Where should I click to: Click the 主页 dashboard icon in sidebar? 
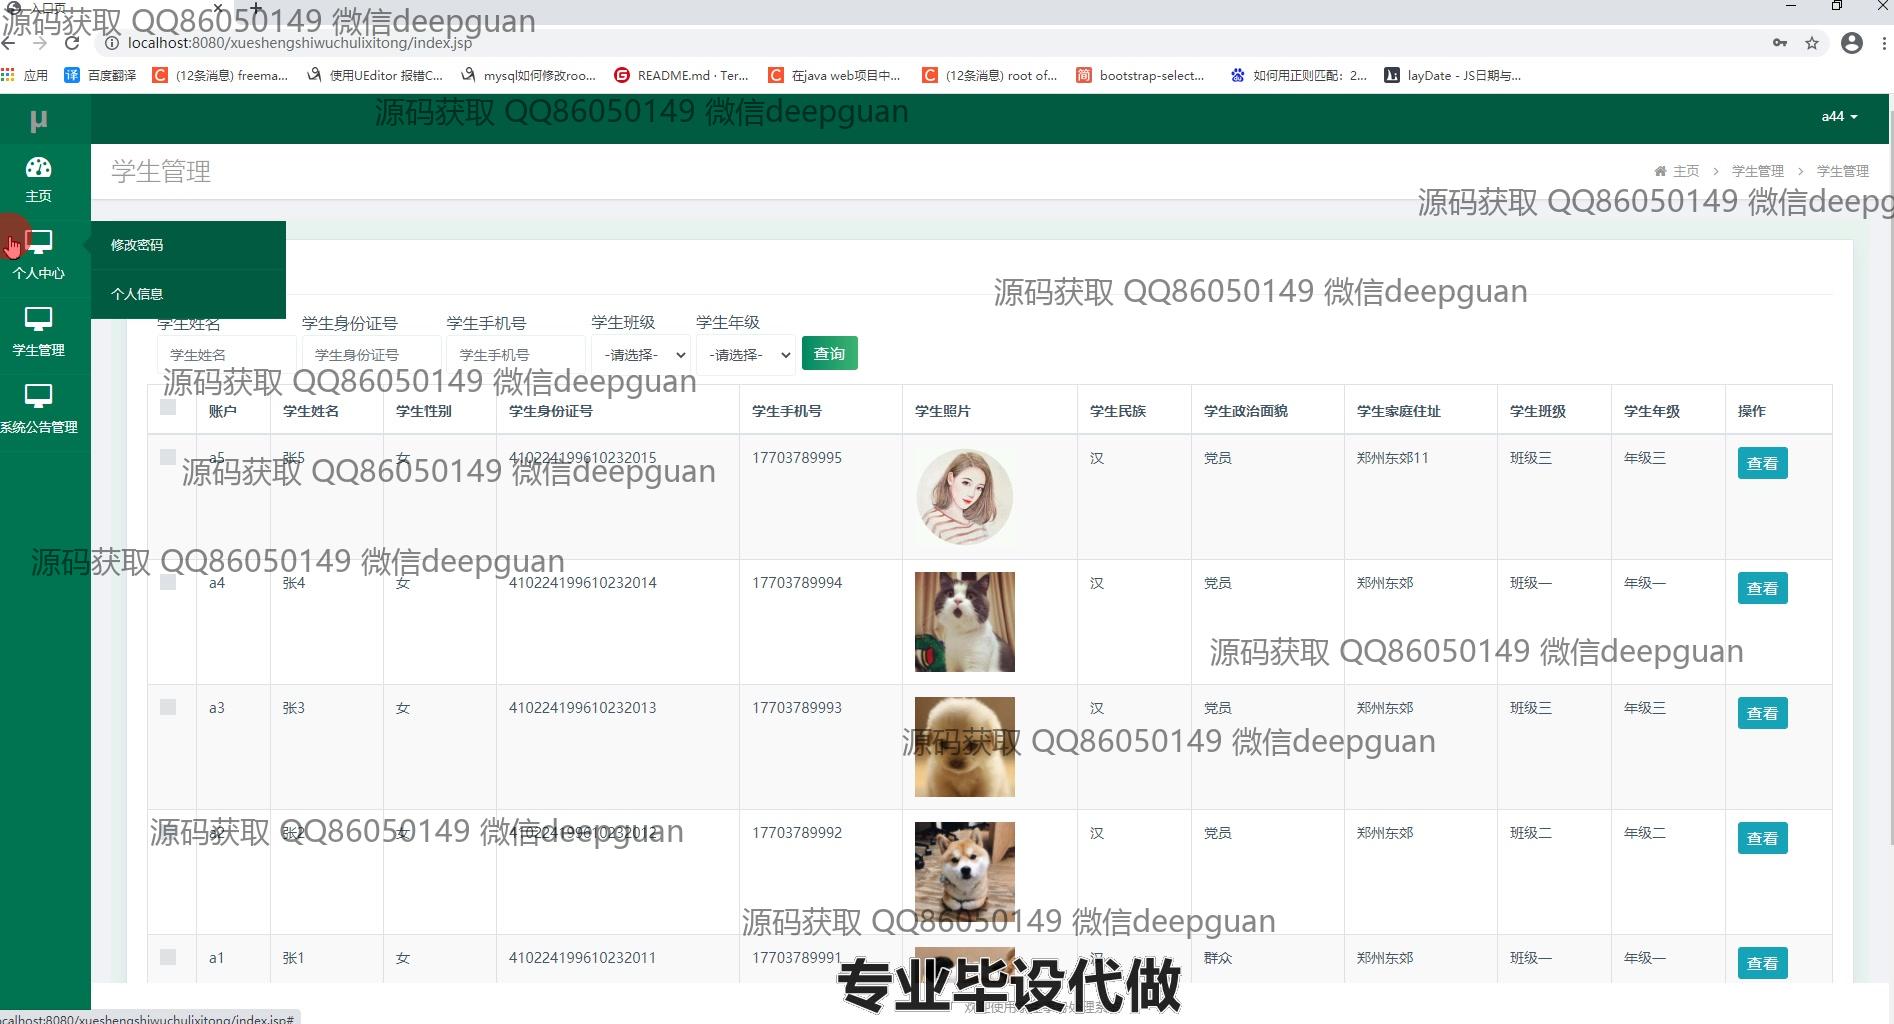[x=38, y=168]
